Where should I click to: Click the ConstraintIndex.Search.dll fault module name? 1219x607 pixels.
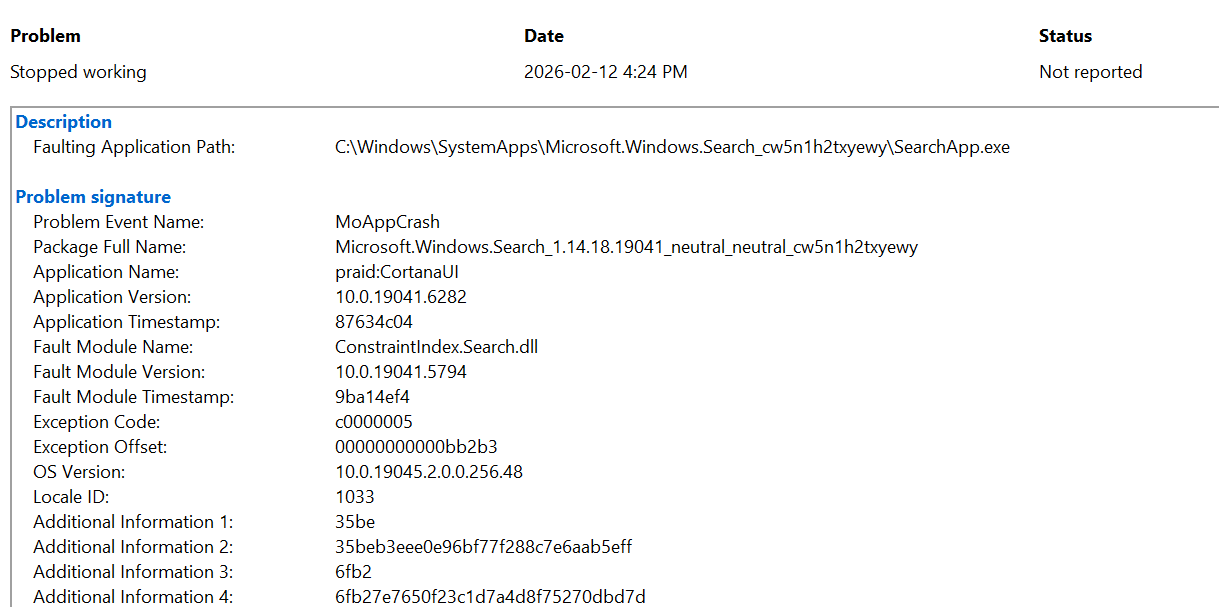click(437, 347)
